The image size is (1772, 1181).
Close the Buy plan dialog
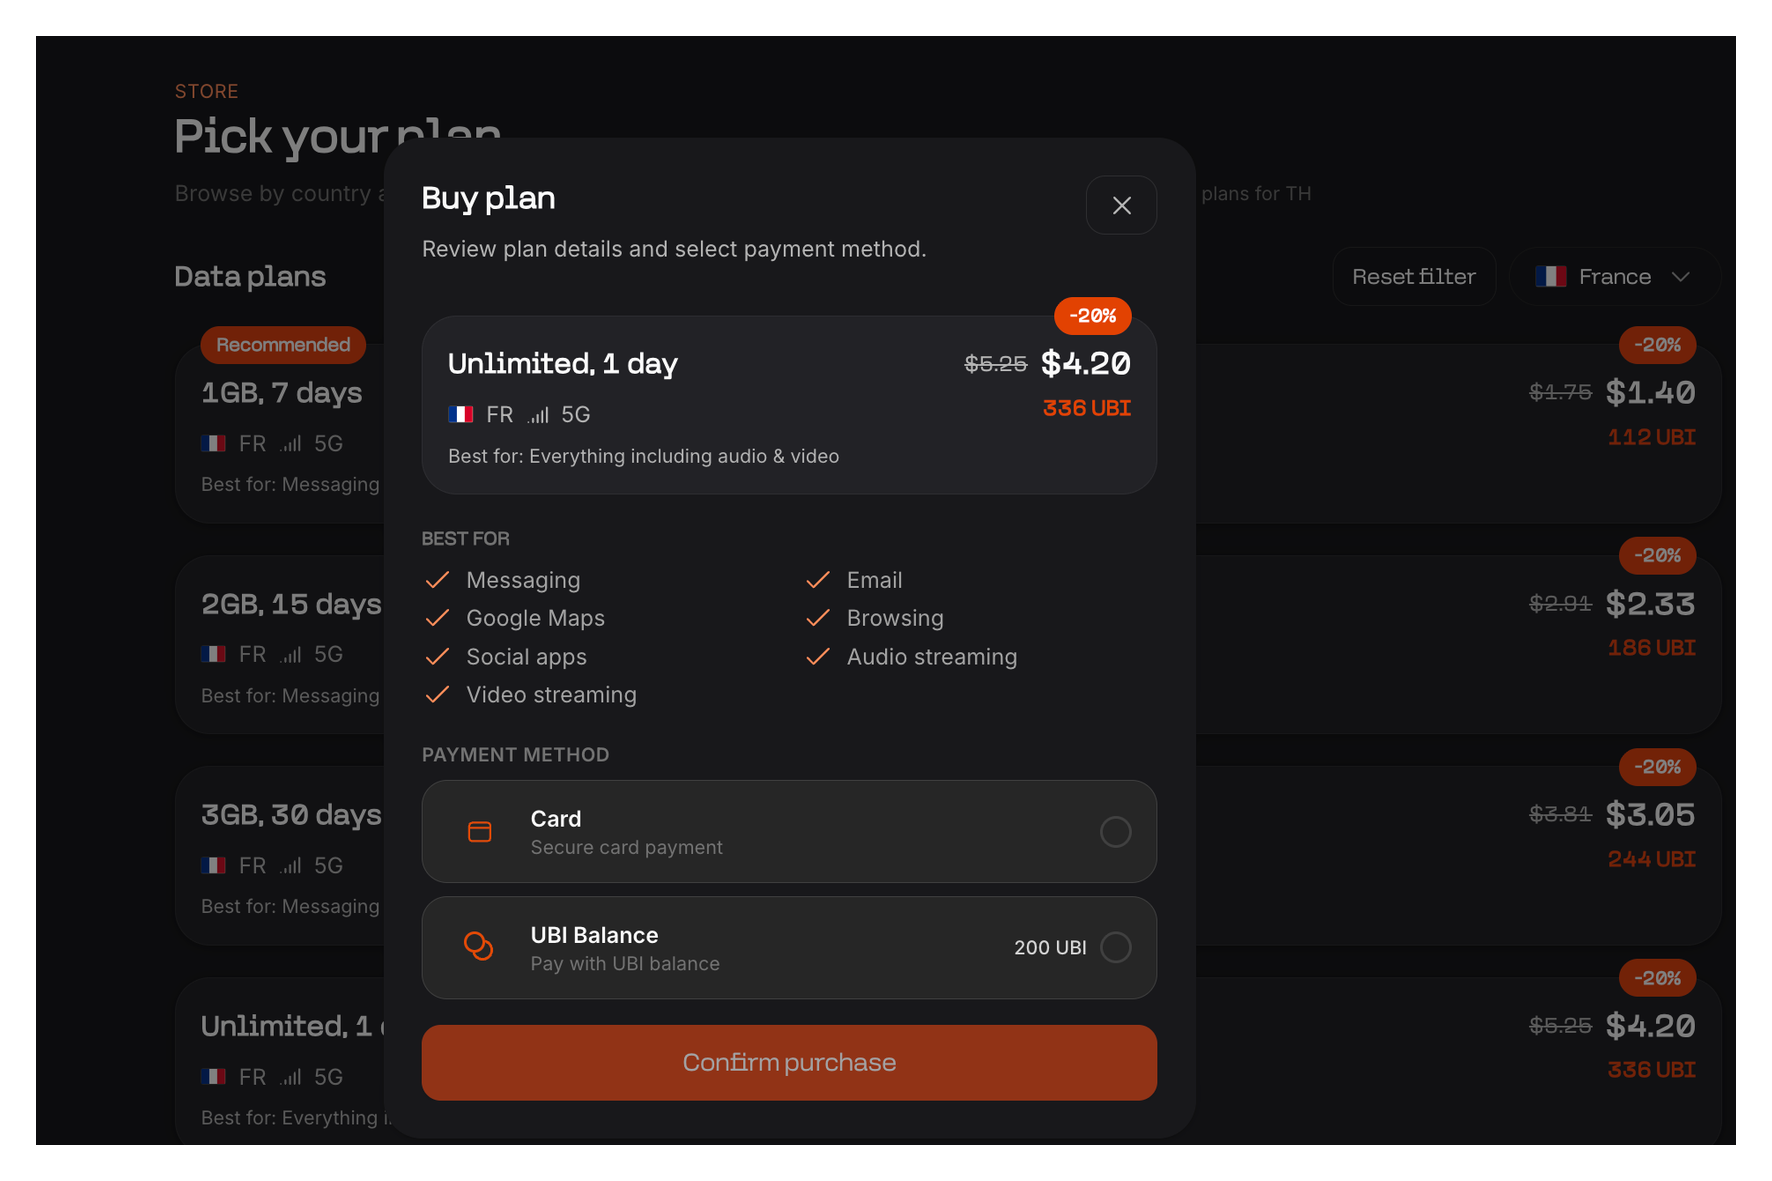click(x=1121, y=205)
